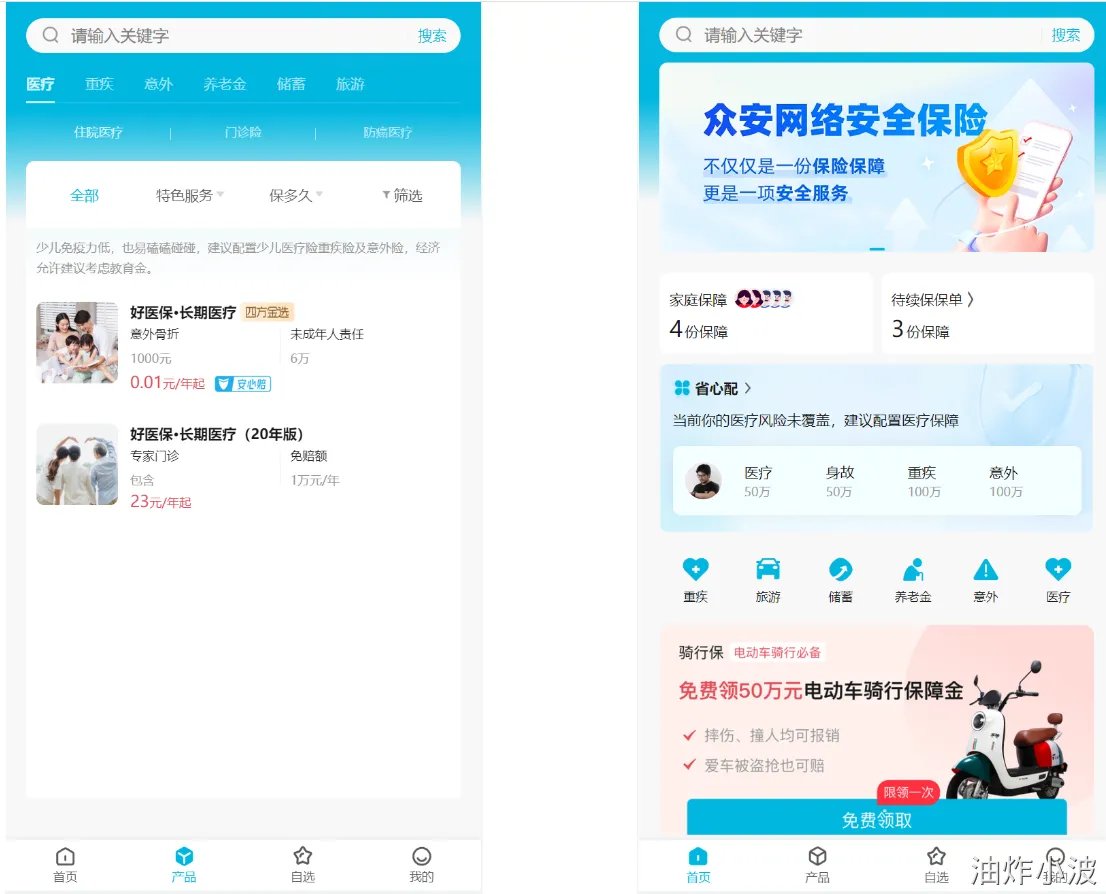Tap search magnifier icon on product screen
1106x894 pixels.
click(50, 35)
